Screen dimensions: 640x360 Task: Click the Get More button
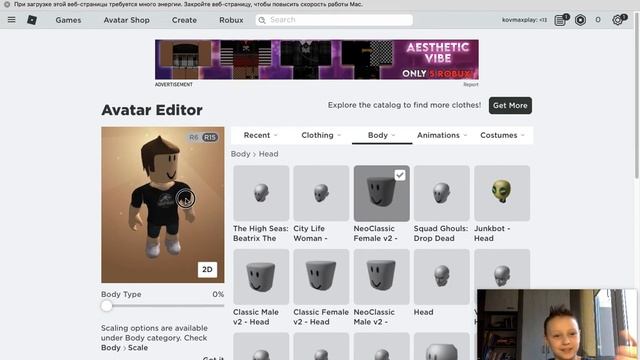[x=510, y=105]
